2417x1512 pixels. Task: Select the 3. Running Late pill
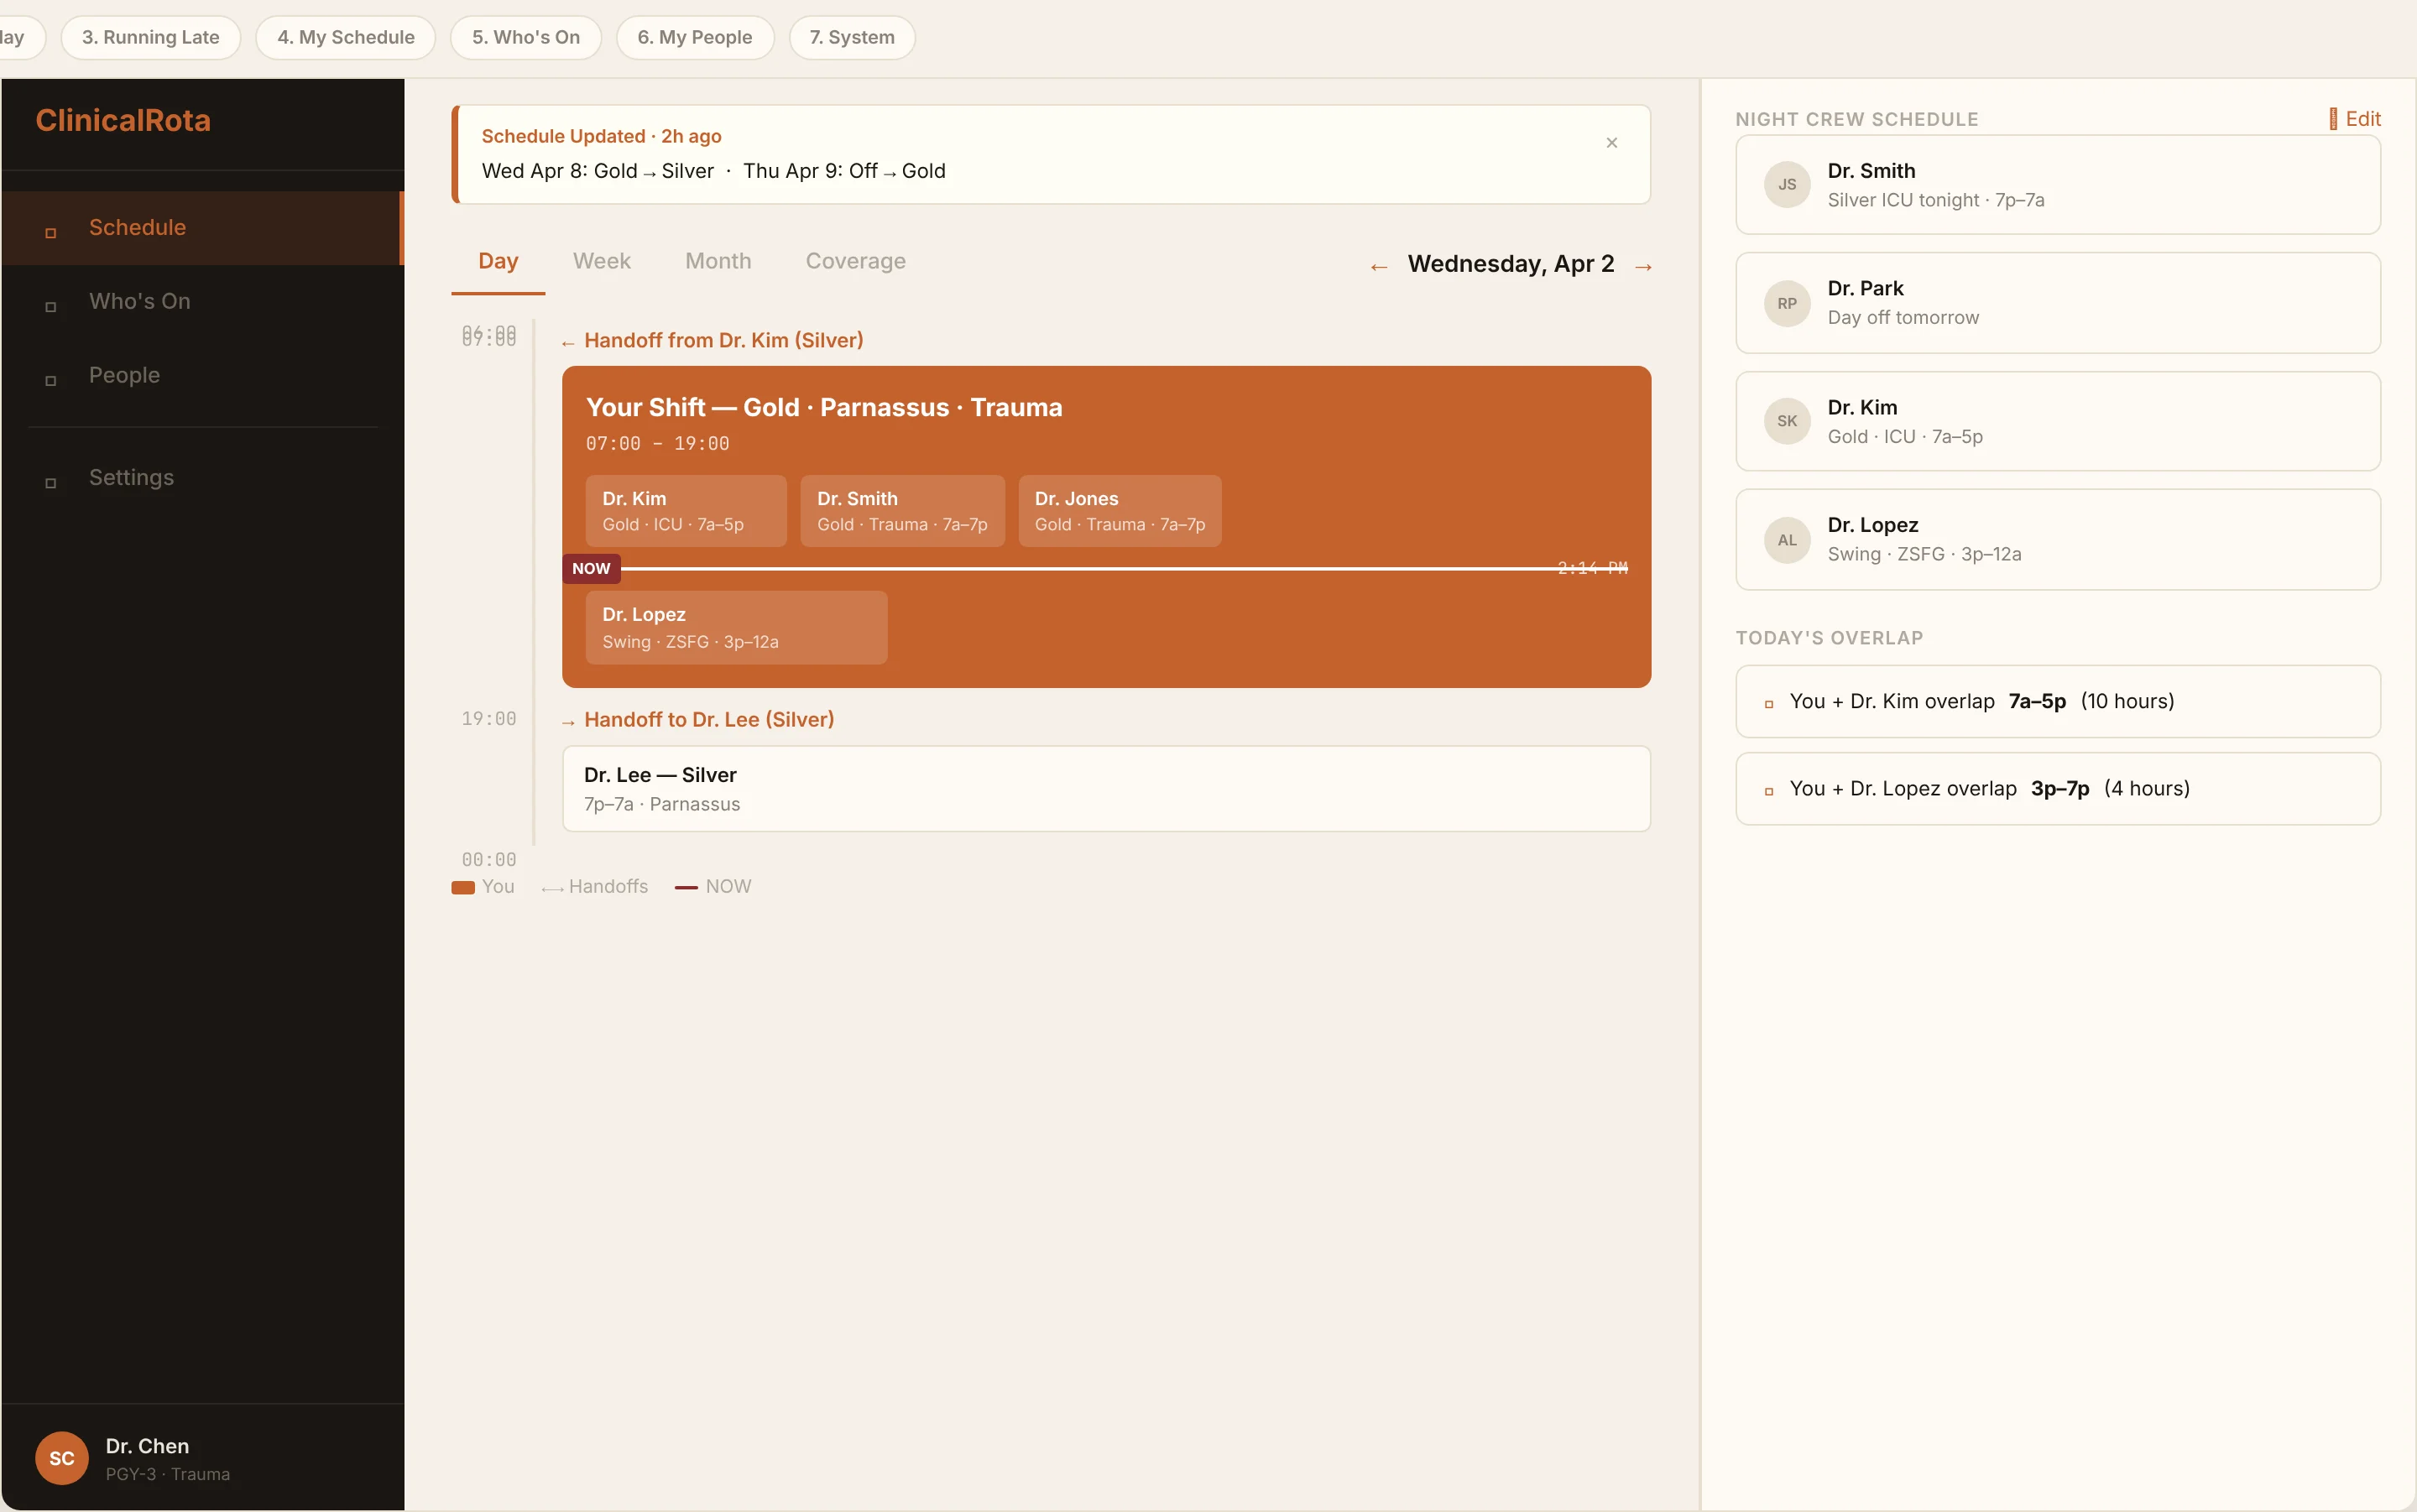(150, 37)
